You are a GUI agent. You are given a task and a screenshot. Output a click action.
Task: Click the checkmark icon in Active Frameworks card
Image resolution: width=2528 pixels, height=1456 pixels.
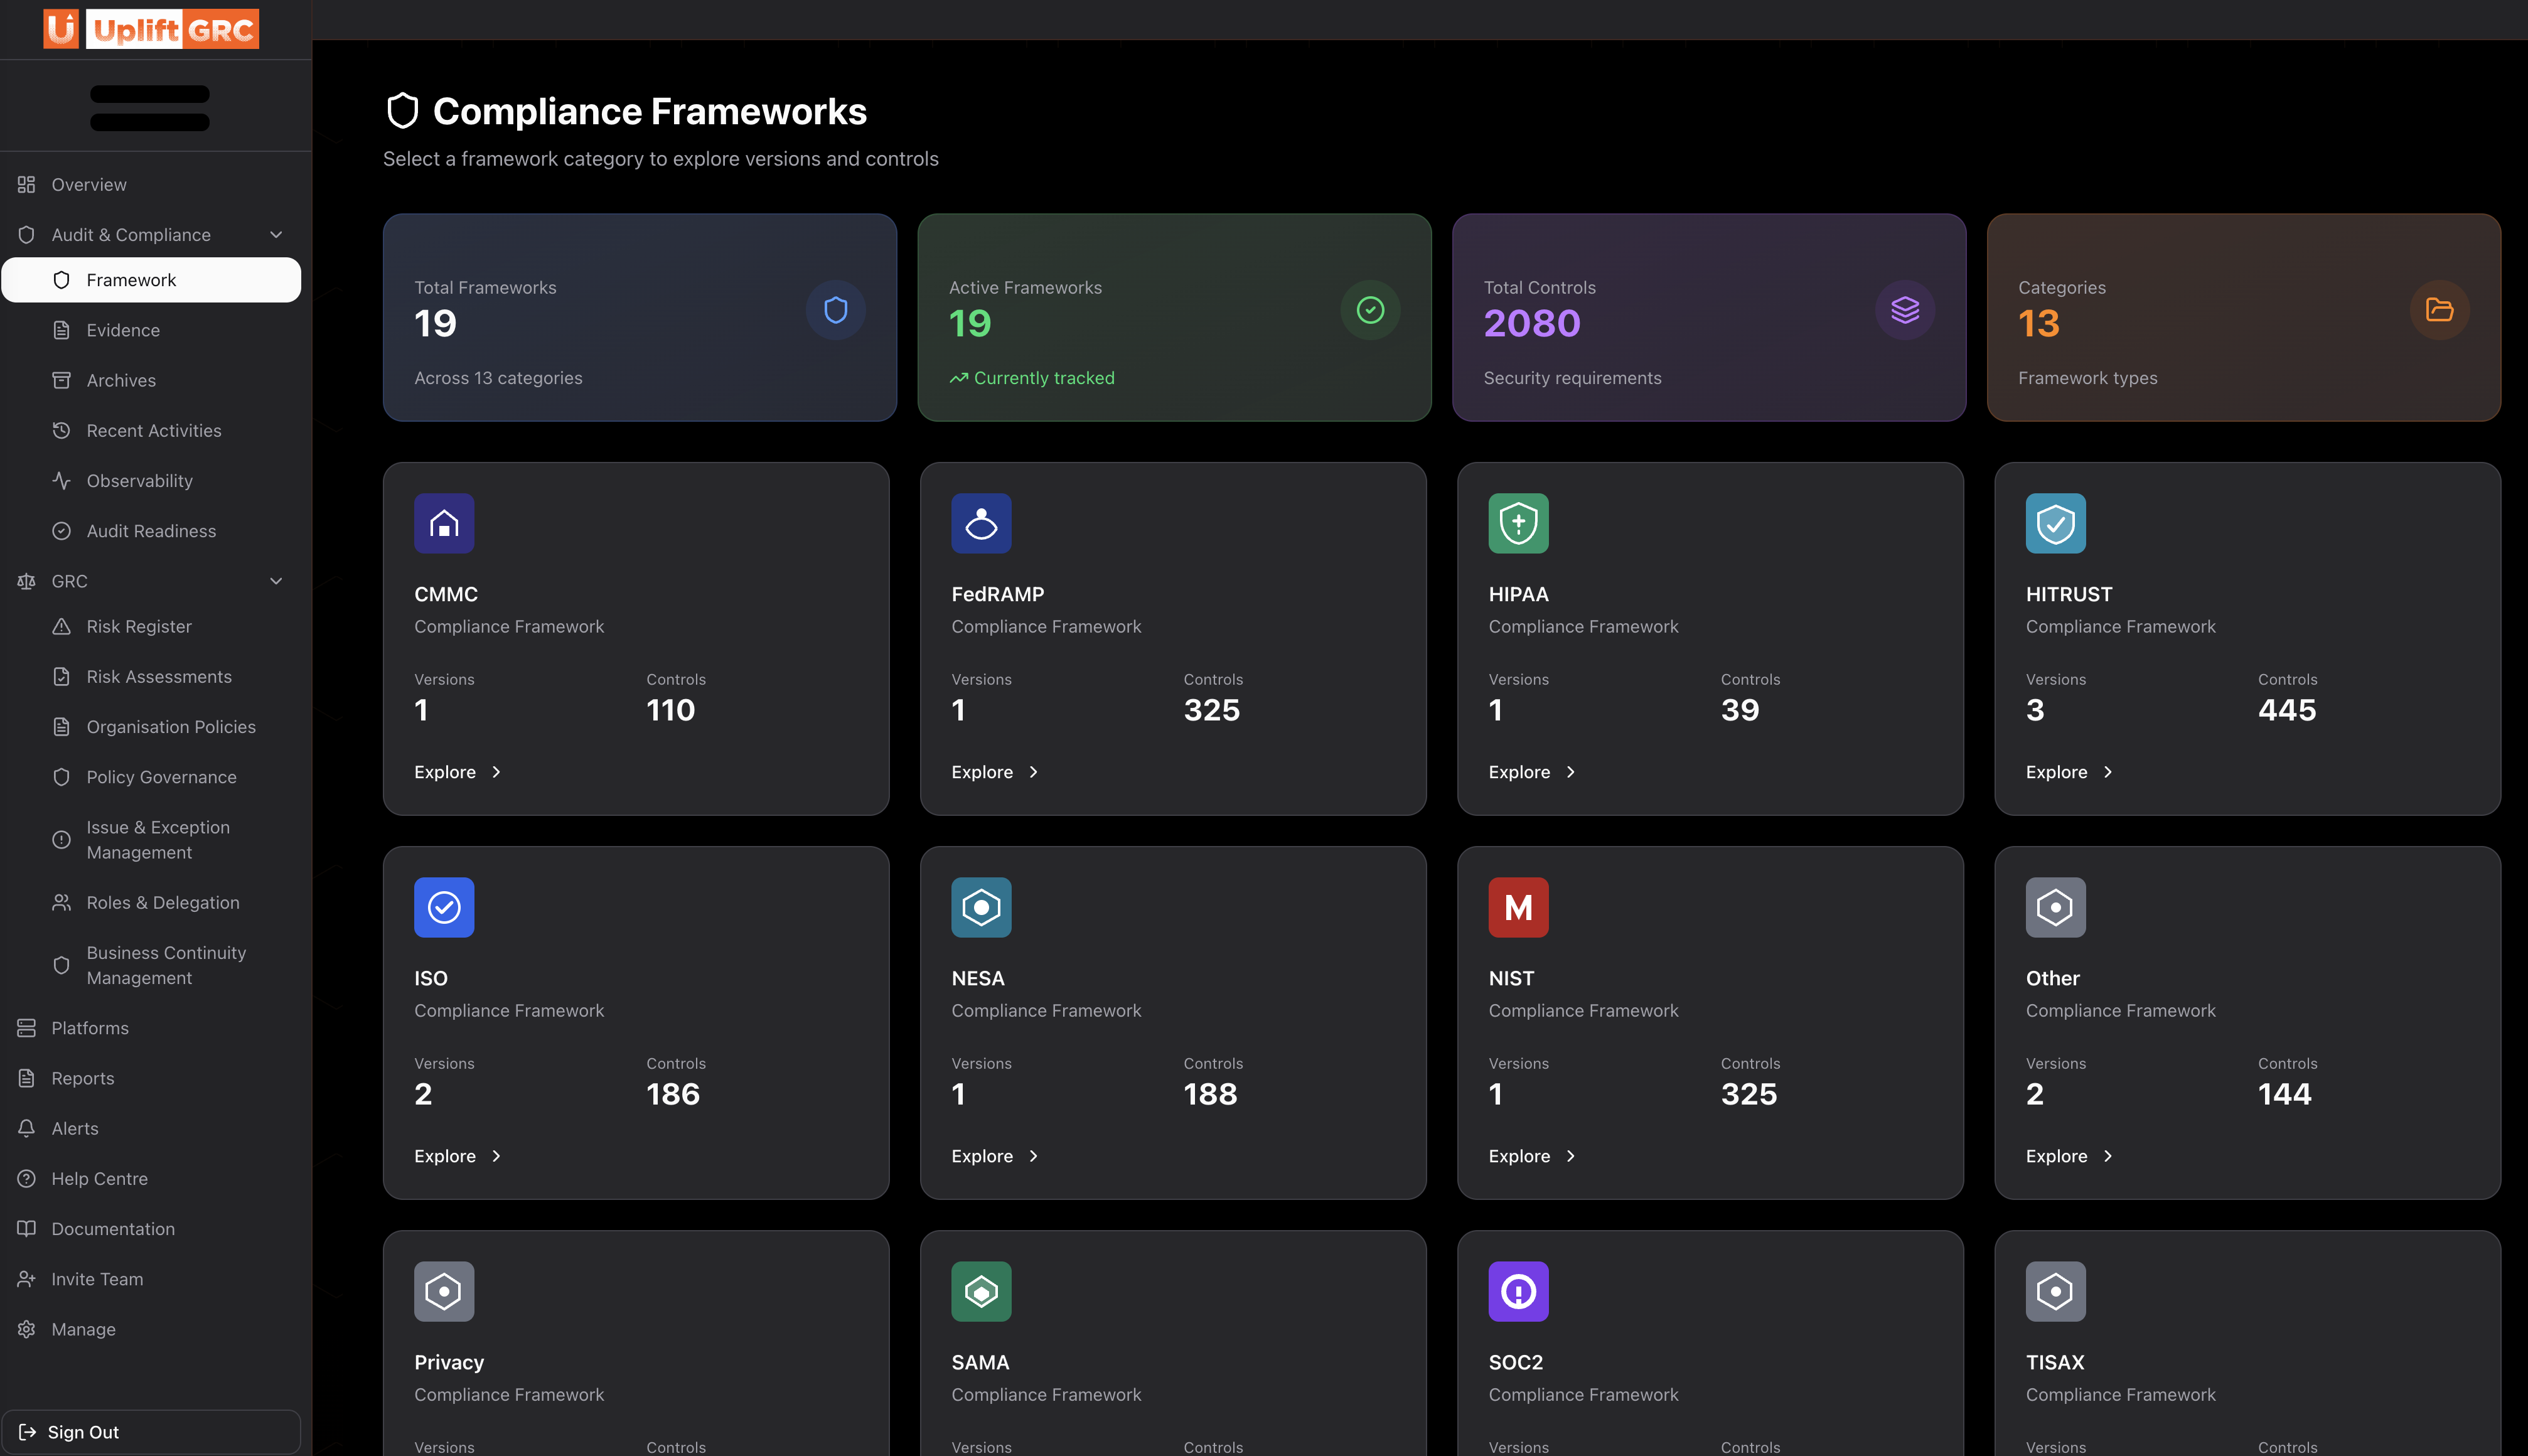click(1370, 310)
